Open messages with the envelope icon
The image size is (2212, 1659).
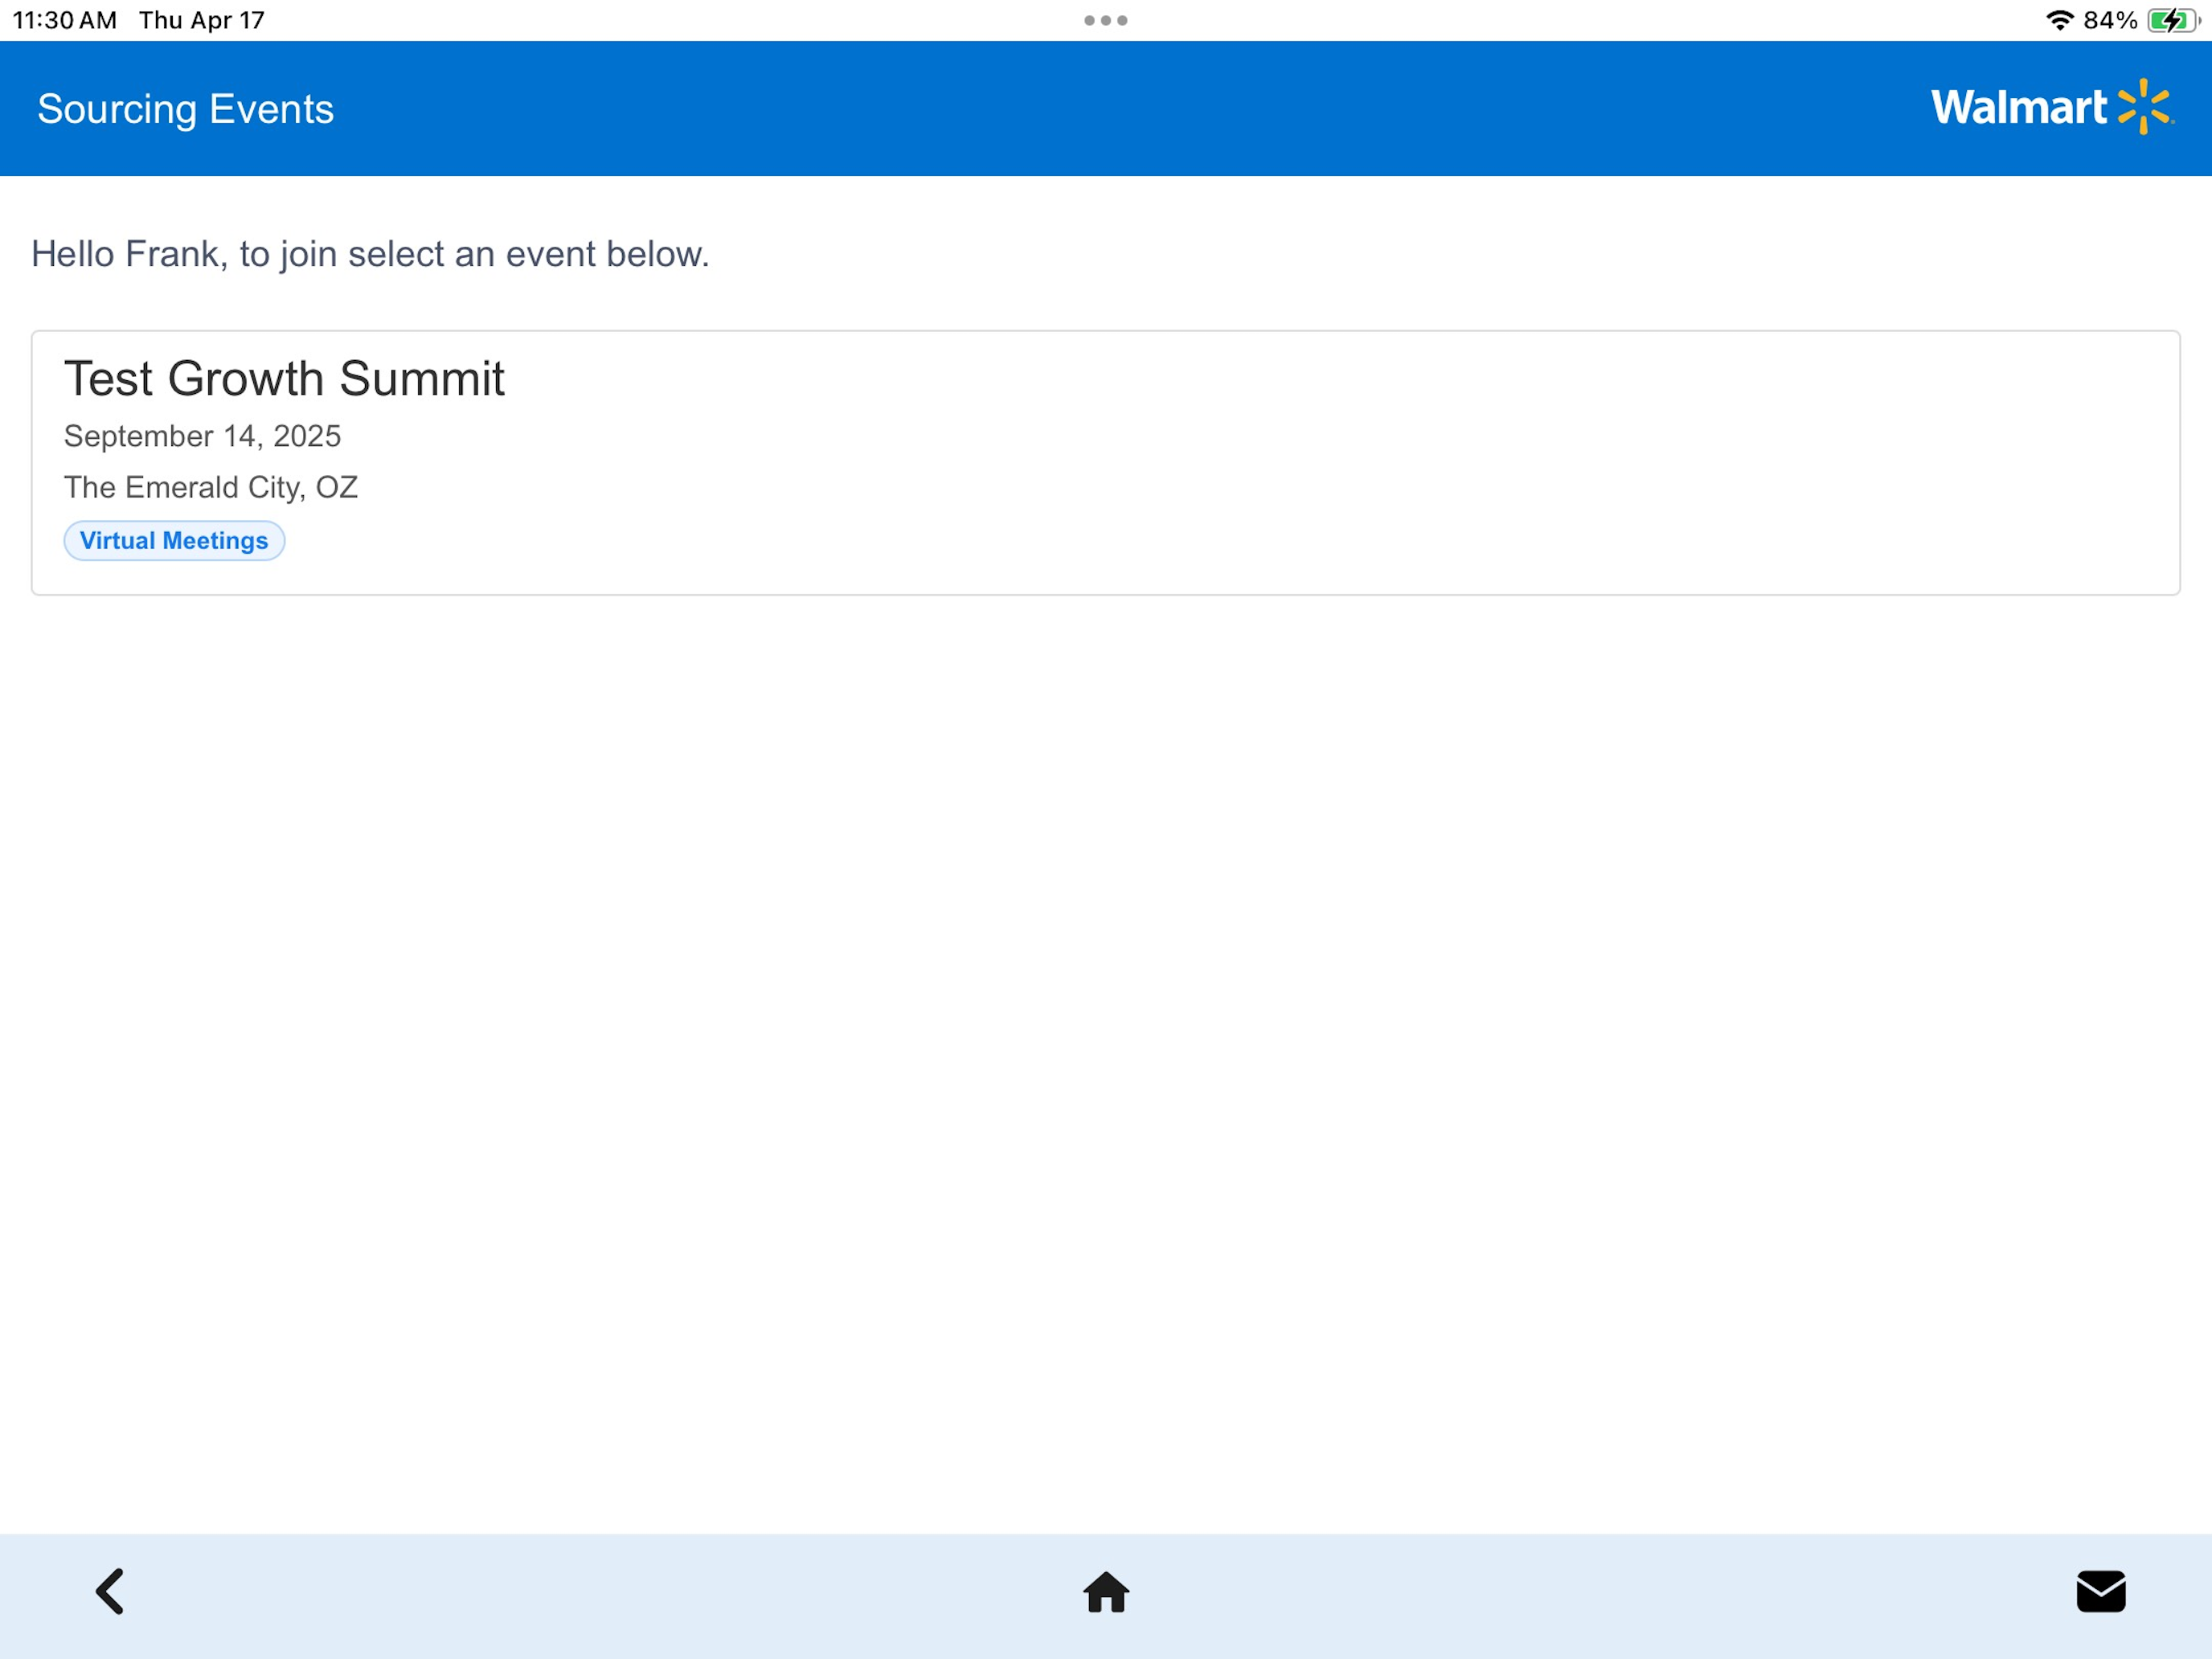[x=2101, y=1591]
